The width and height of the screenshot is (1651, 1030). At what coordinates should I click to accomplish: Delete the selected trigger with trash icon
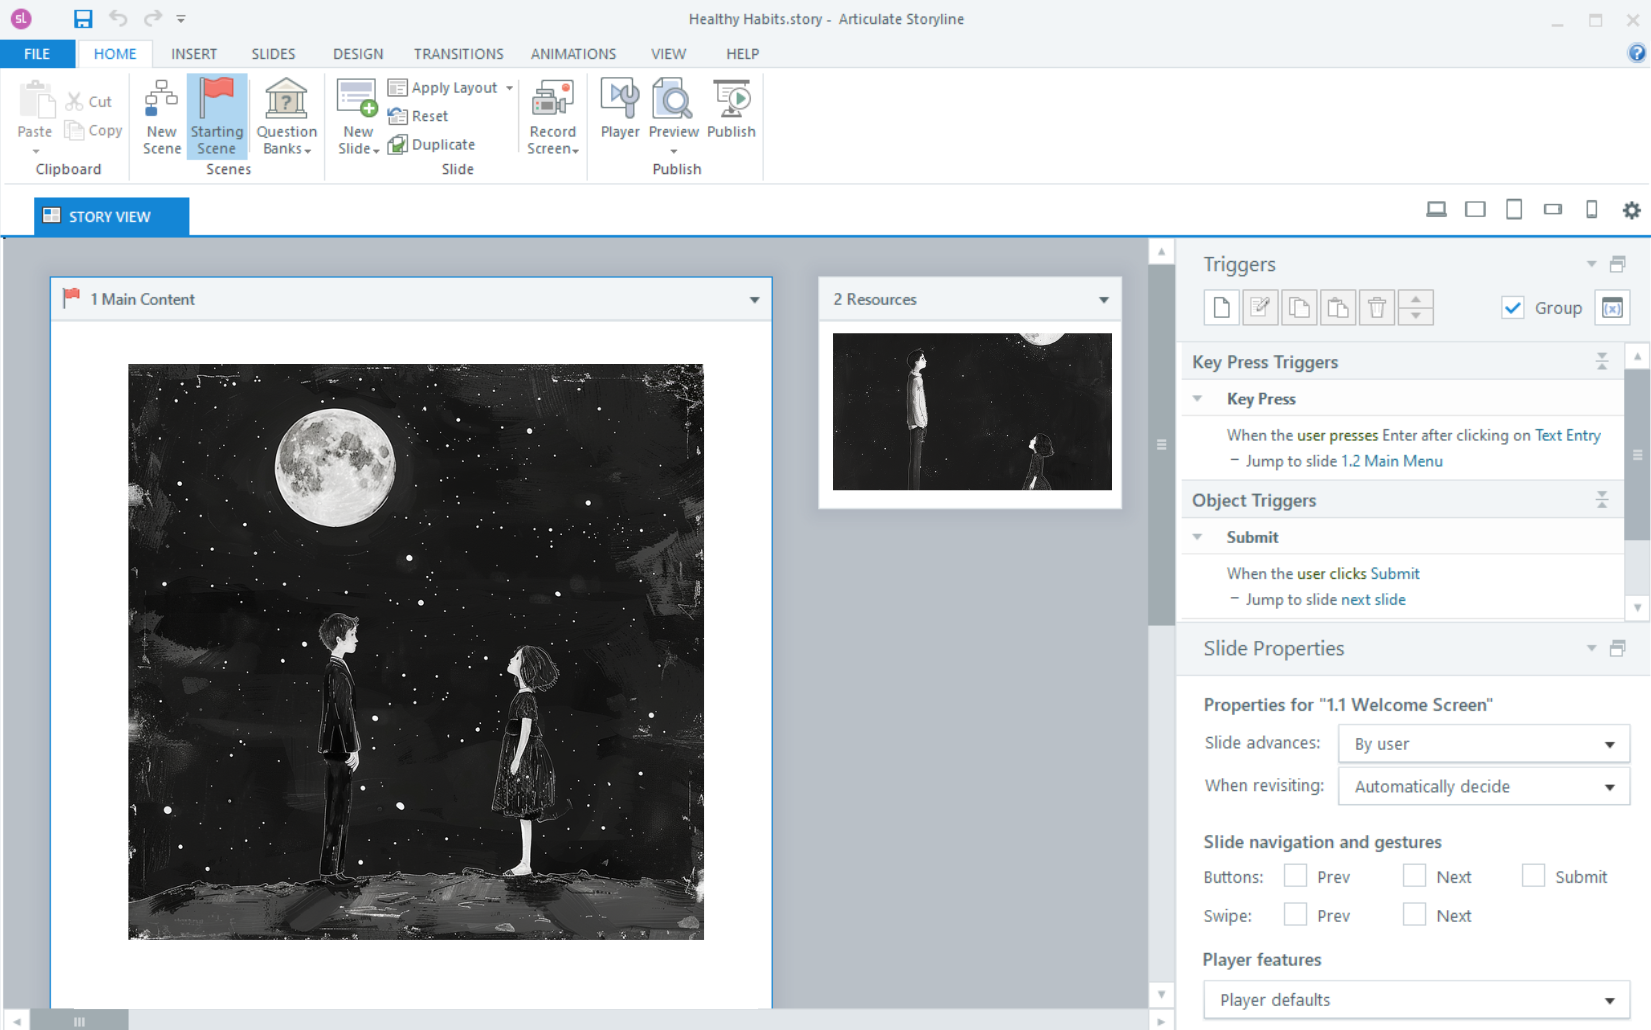[x=1377, y=307]
